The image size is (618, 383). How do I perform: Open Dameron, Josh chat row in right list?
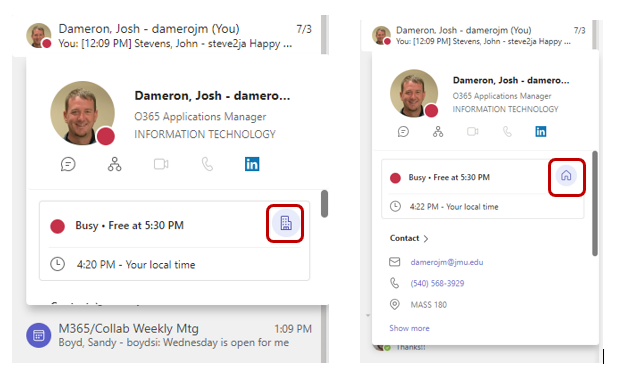[477, 35]
